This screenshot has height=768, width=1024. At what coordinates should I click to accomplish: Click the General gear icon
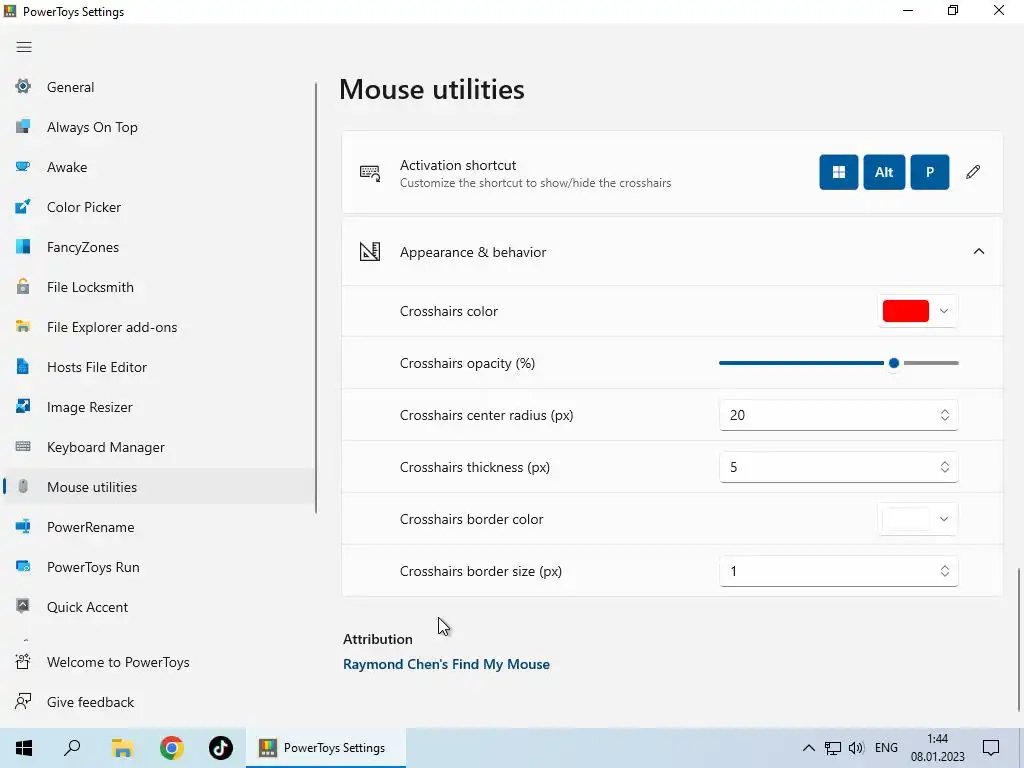tap(23, 86)
